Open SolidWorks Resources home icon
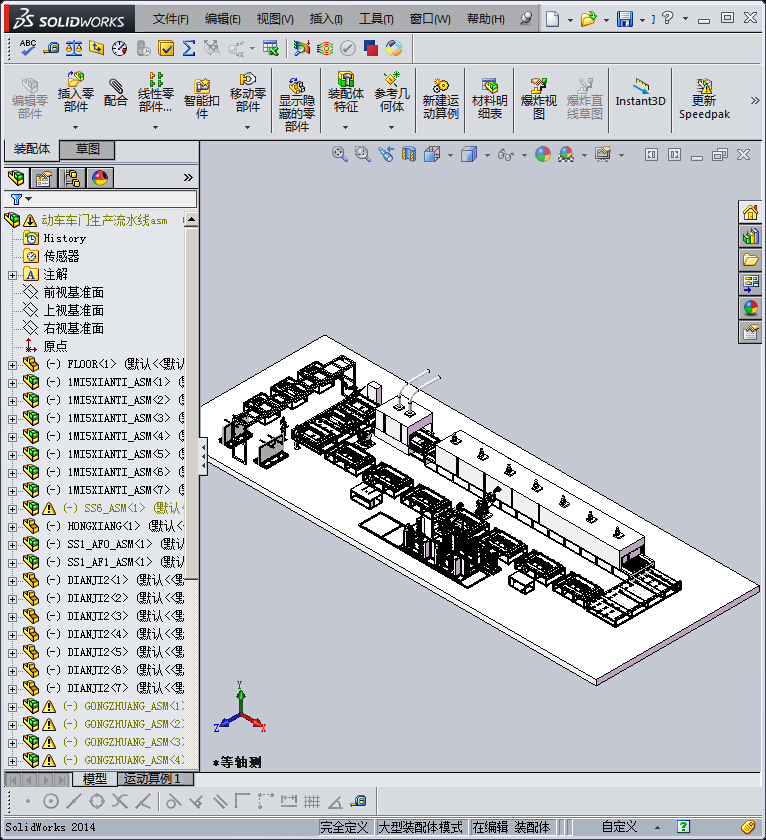Viewport: 766px width, 840px height. coord(750,213)
